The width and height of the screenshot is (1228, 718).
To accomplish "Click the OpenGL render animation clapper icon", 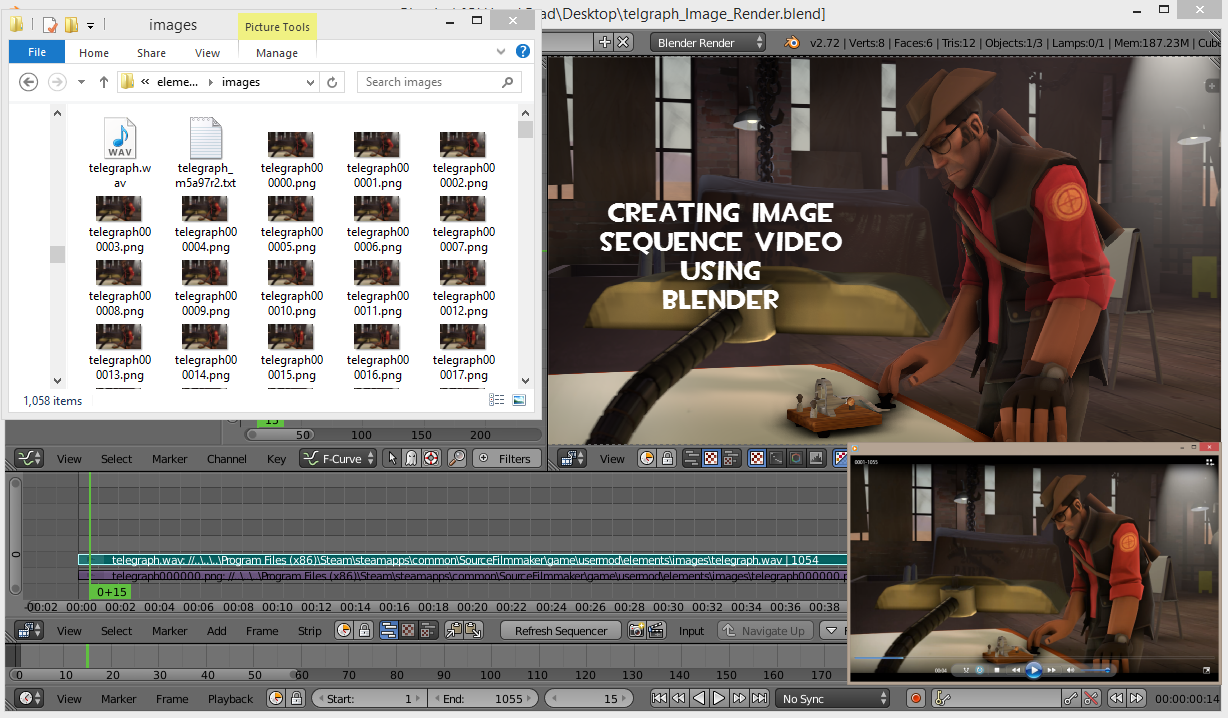I will click(656, 631).
